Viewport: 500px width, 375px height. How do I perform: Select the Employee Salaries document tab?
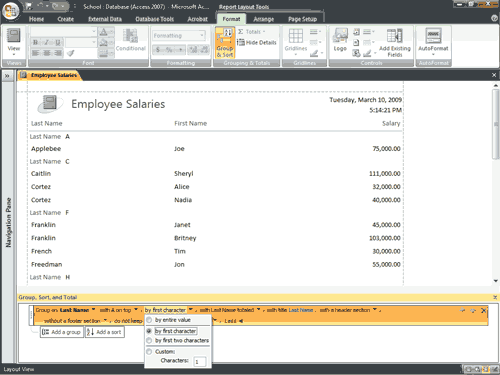click(49, 75)
